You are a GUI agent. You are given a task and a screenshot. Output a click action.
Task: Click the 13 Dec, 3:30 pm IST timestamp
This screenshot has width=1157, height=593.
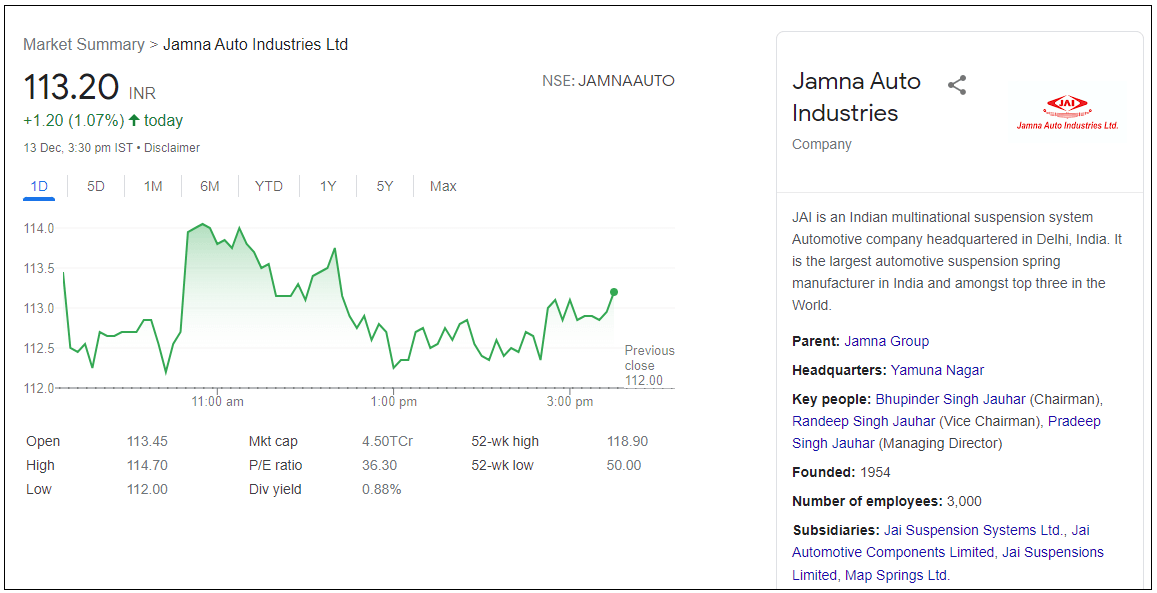[78, 148]
